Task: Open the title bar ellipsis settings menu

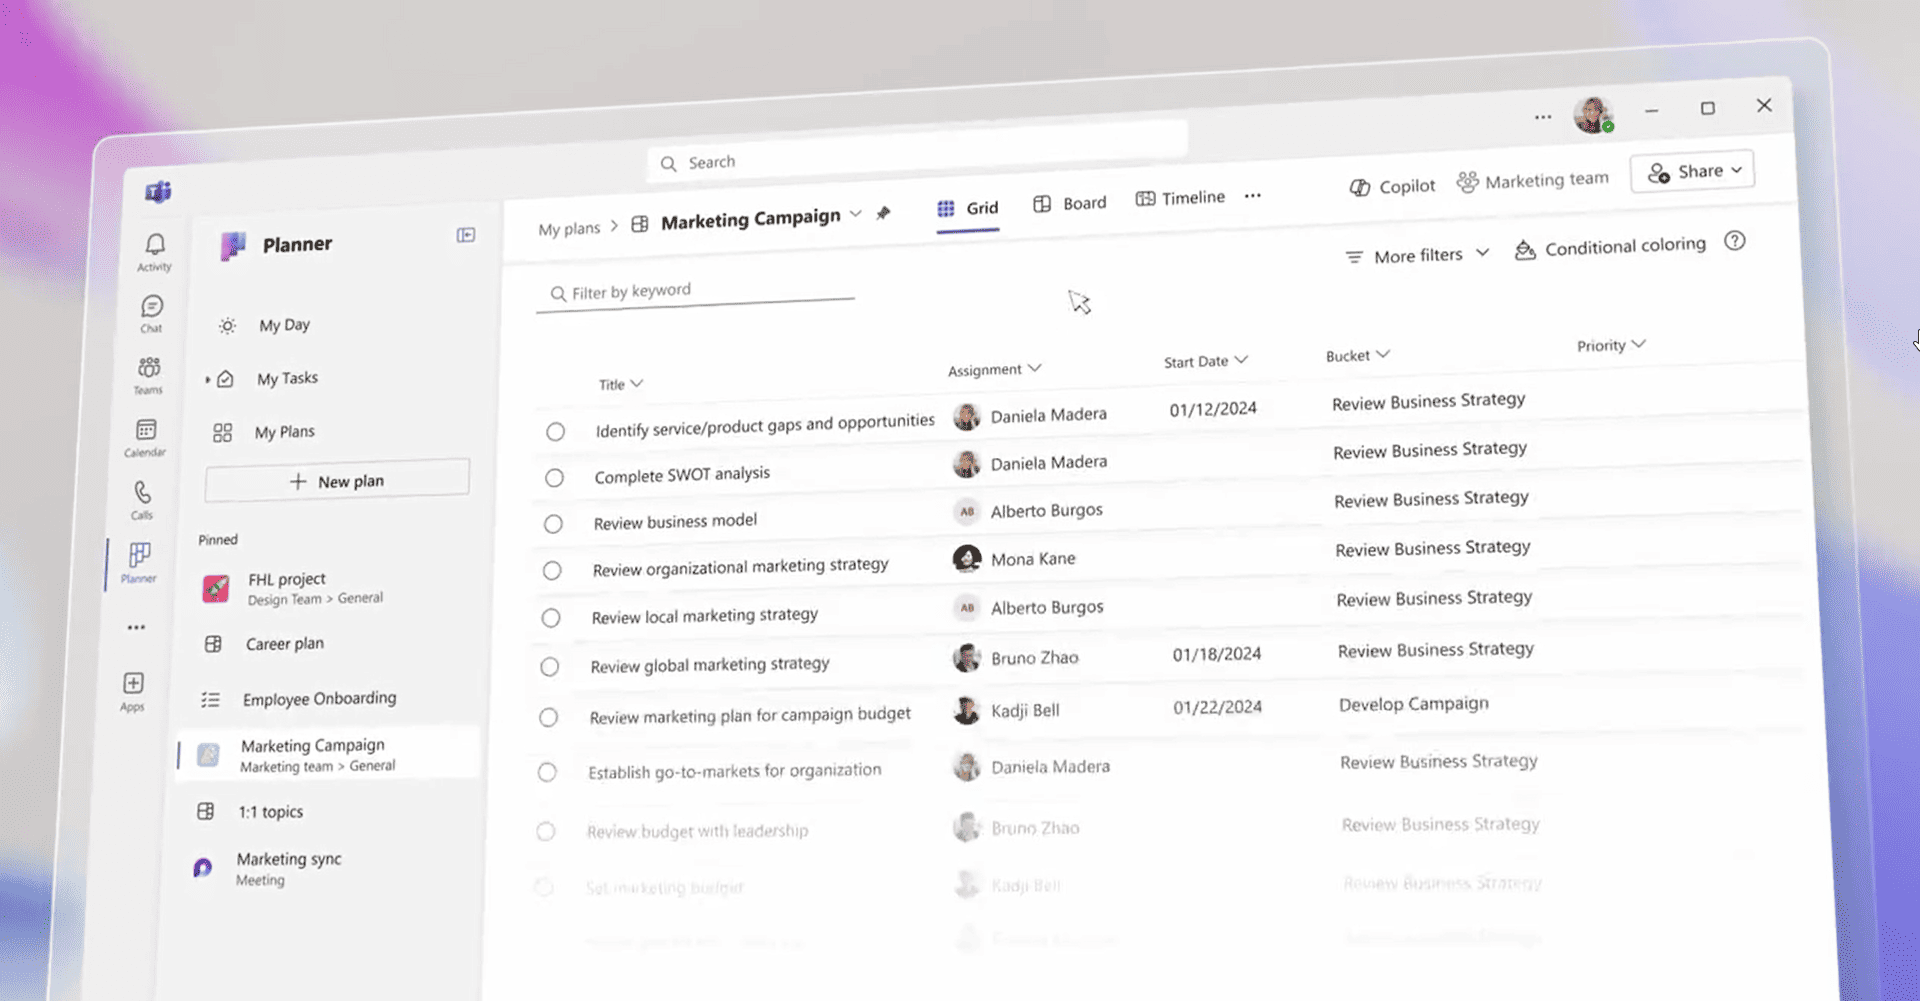Action: pos(1543,117)
